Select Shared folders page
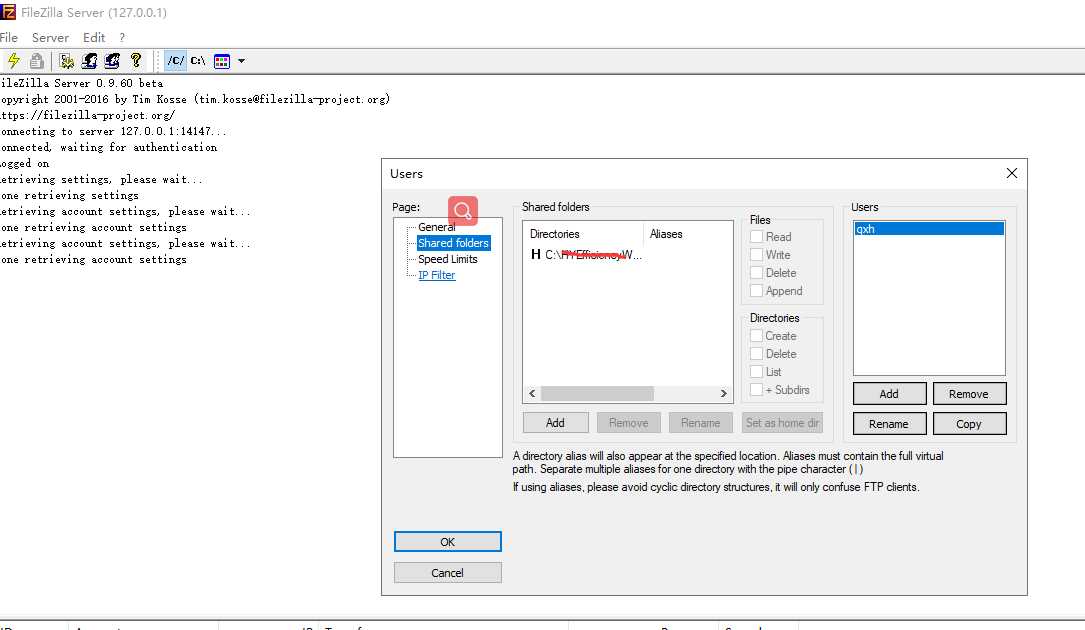The image size is (1085, 630). pos(453,243)
